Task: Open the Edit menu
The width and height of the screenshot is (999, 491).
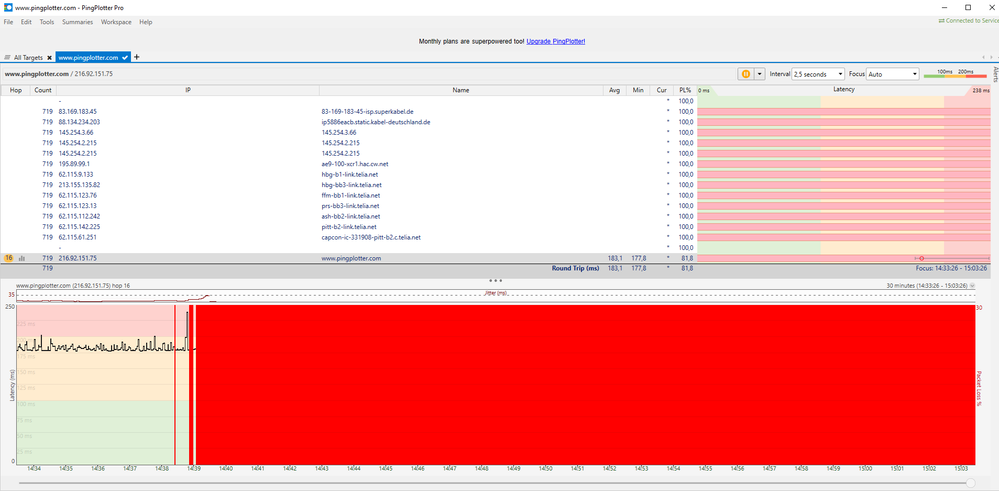Action: tap(26, 22)
